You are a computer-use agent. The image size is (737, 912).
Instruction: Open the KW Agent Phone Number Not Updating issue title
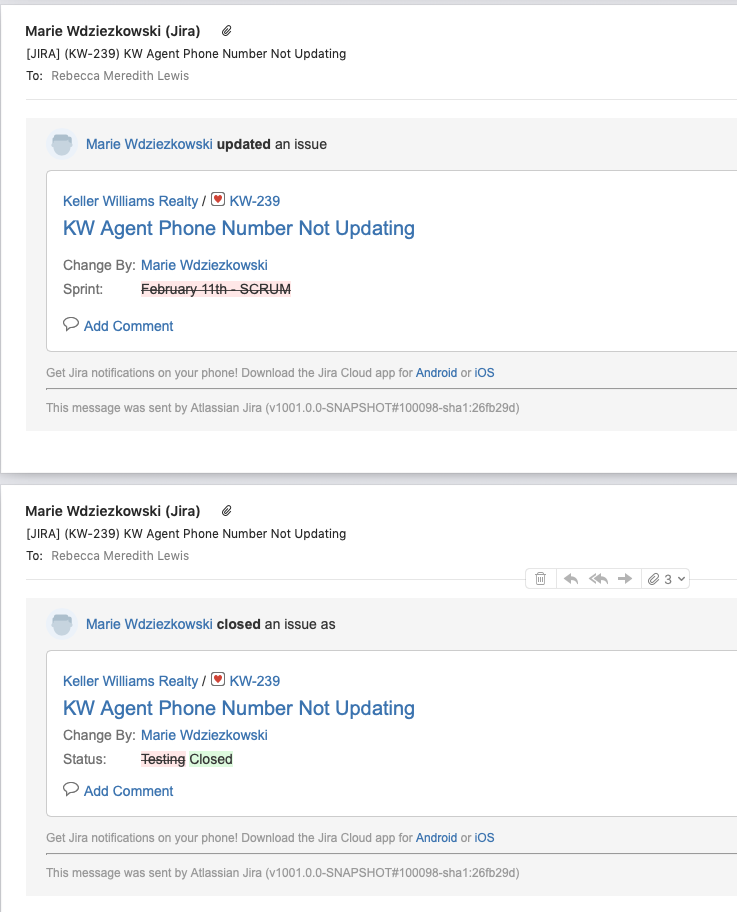click(239, 228)
